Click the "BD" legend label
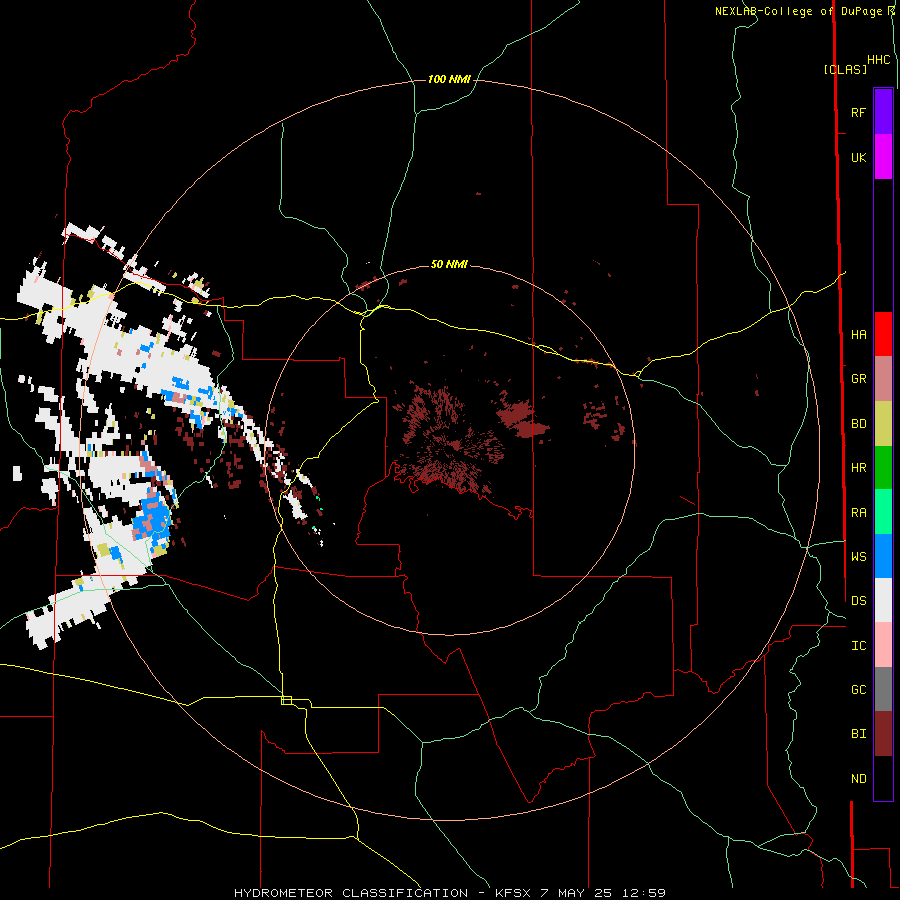 click(x=858, y=424)
